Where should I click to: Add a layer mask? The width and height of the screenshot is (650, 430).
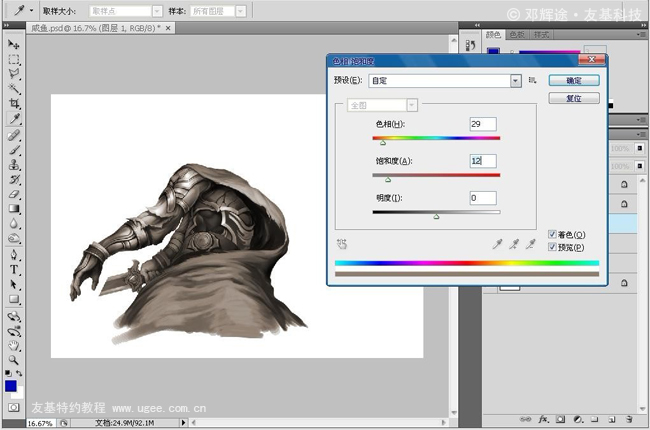click(560, 420)
